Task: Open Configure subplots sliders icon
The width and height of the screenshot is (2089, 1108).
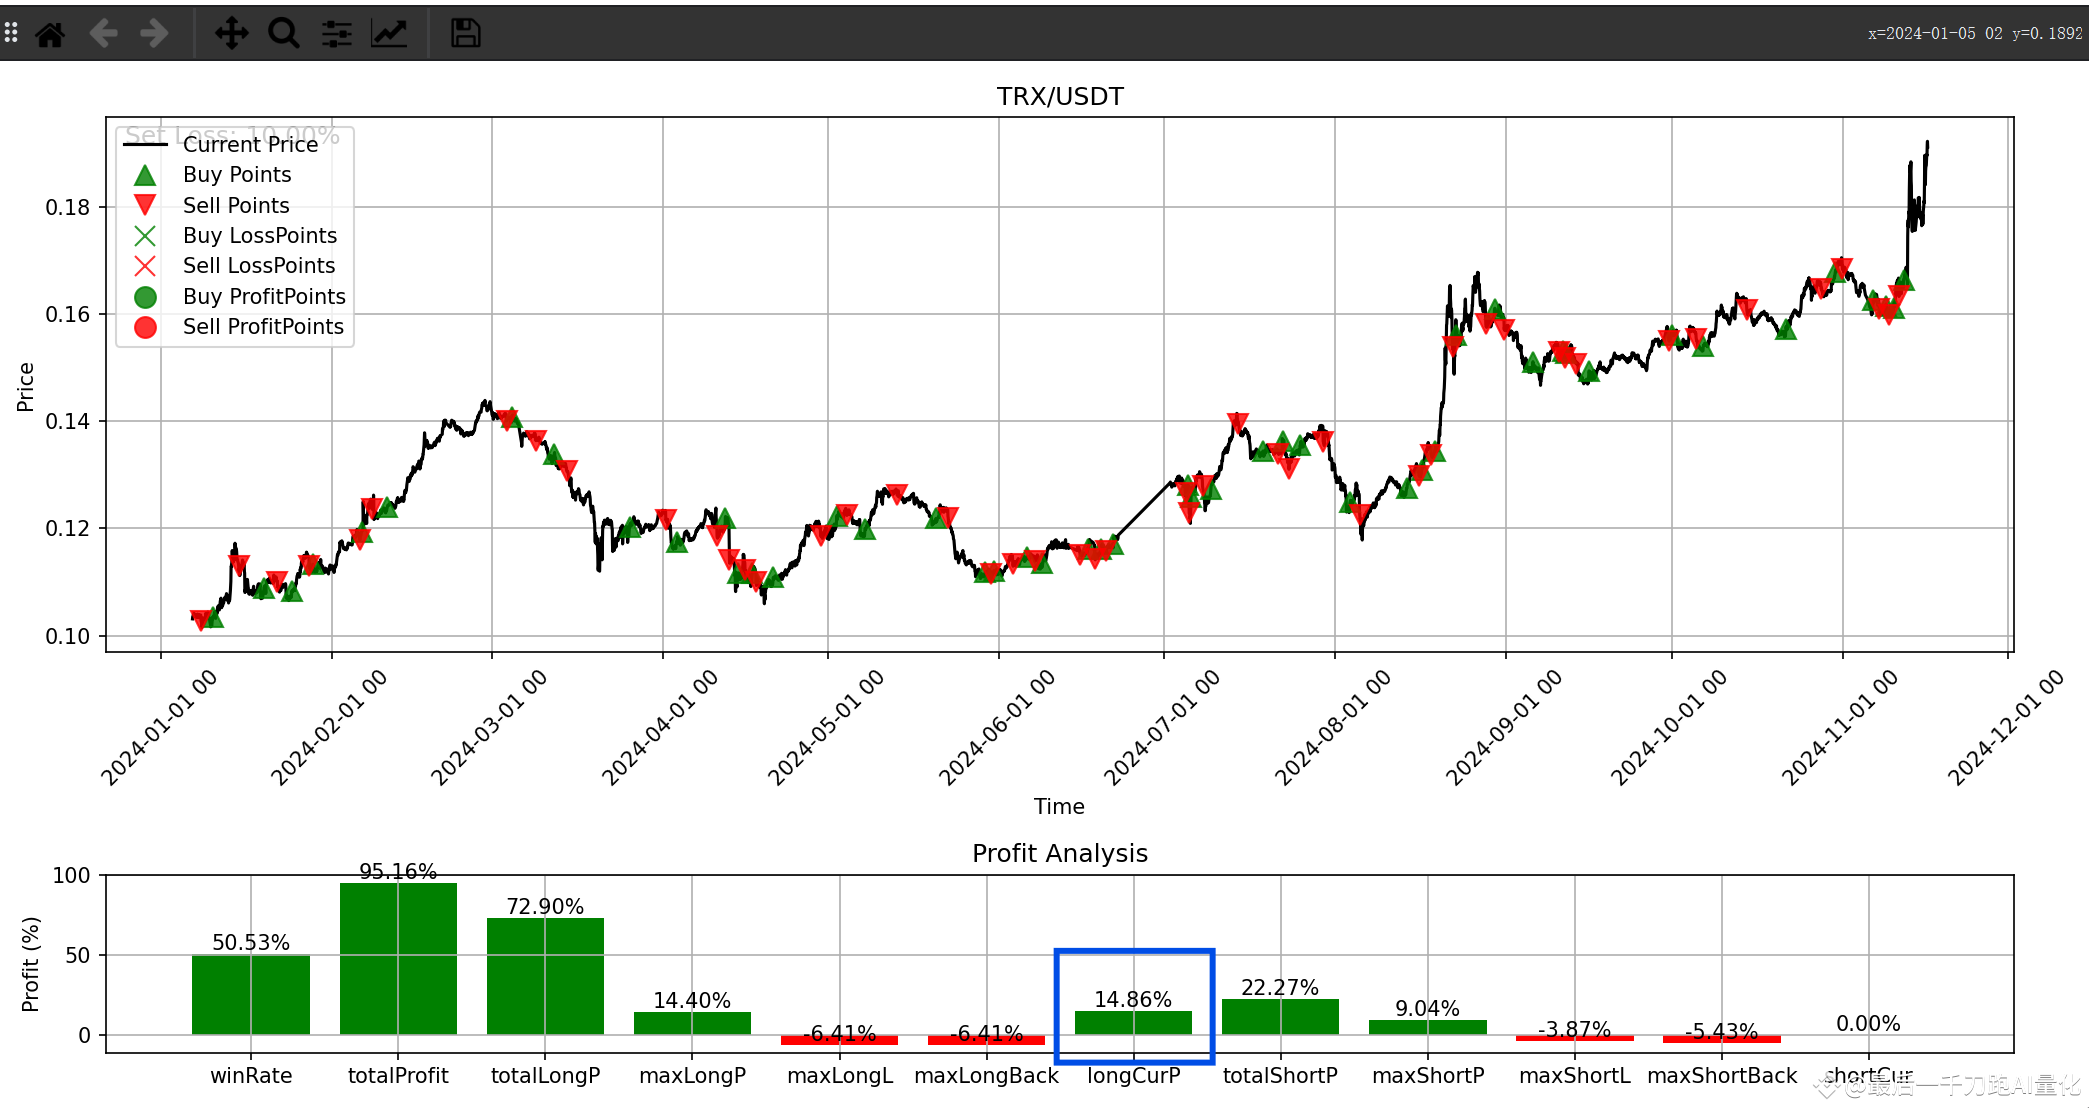Action: point(337,34)
